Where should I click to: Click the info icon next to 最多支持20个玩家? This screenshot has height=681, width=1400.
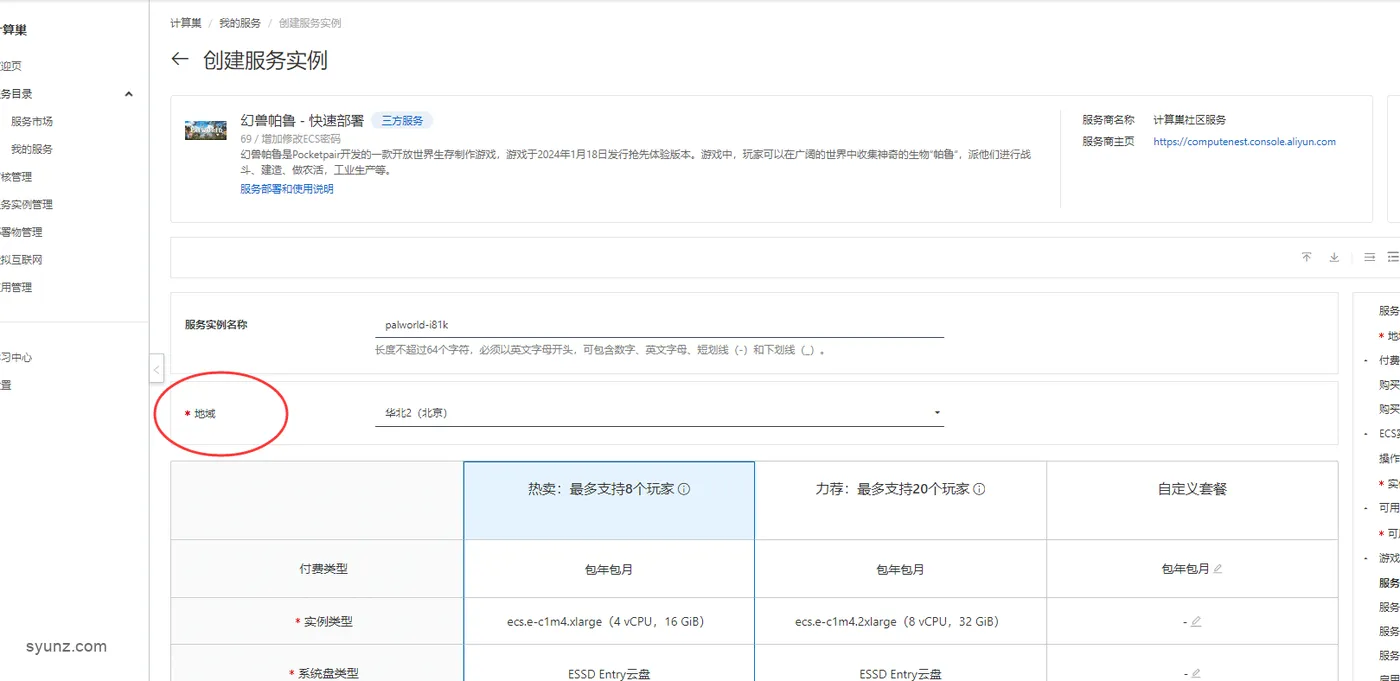pos(979,489)
